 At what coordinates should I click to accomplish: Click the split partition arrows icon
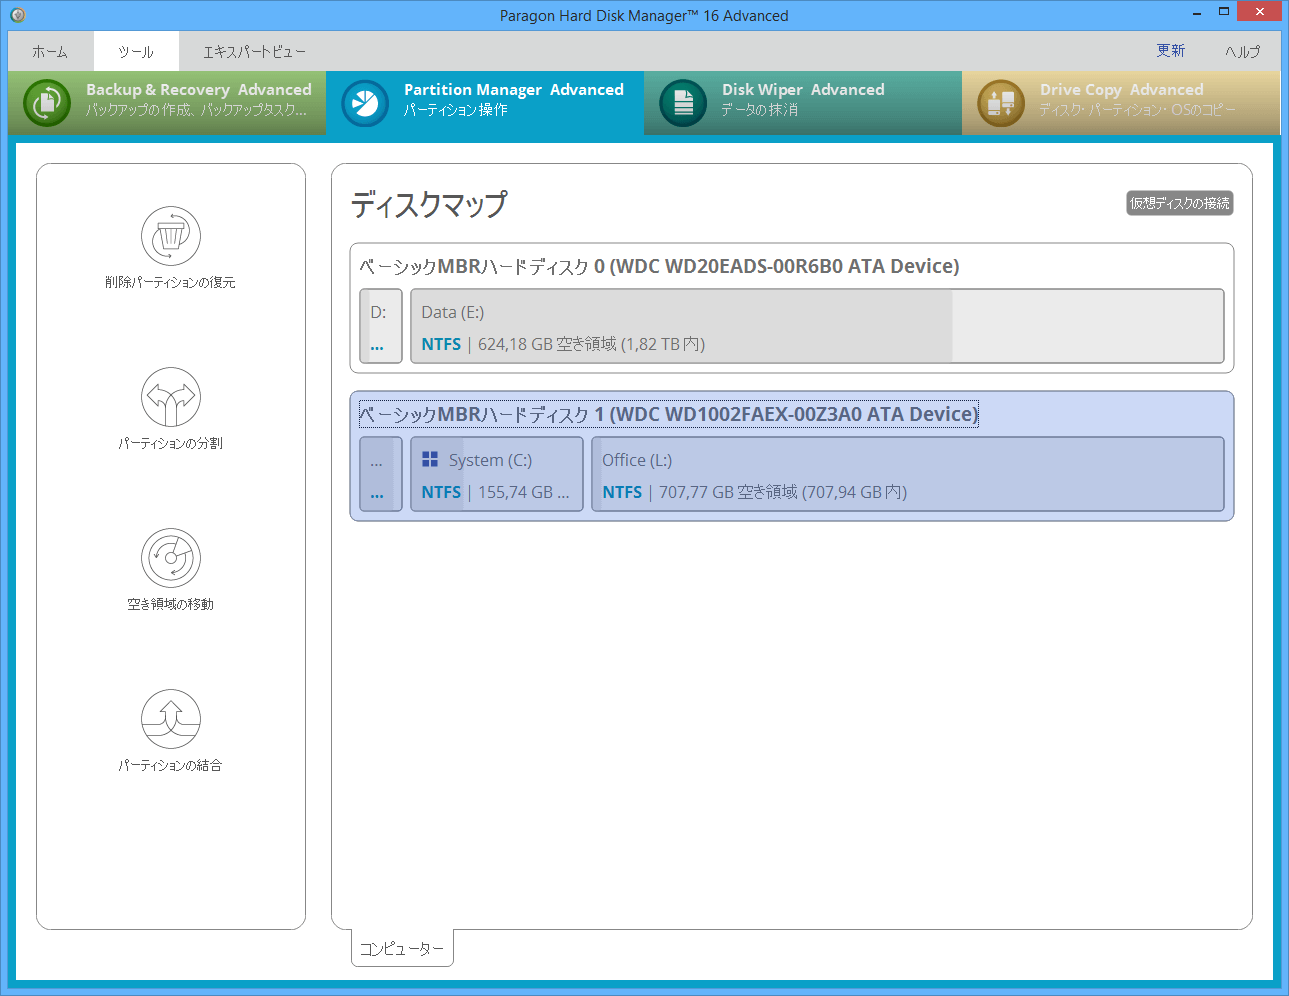tap(171, 398)
